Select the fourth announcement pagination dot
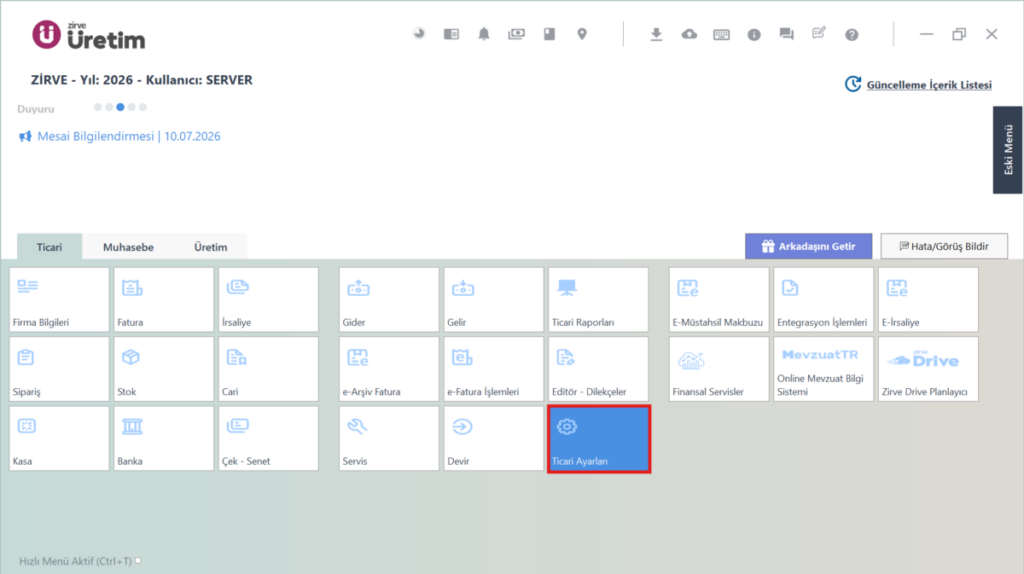This screenshot has height=574, width=1024. (132, 107)
